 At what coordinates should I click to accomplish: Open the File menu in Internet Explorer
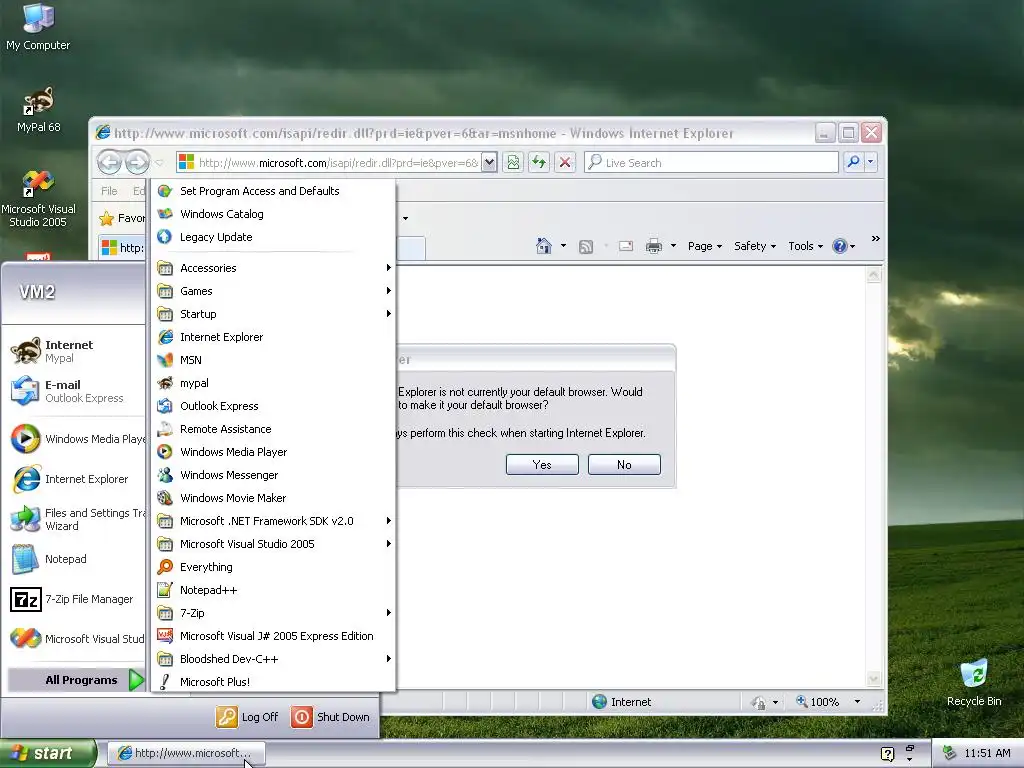[x=109, y=191]
